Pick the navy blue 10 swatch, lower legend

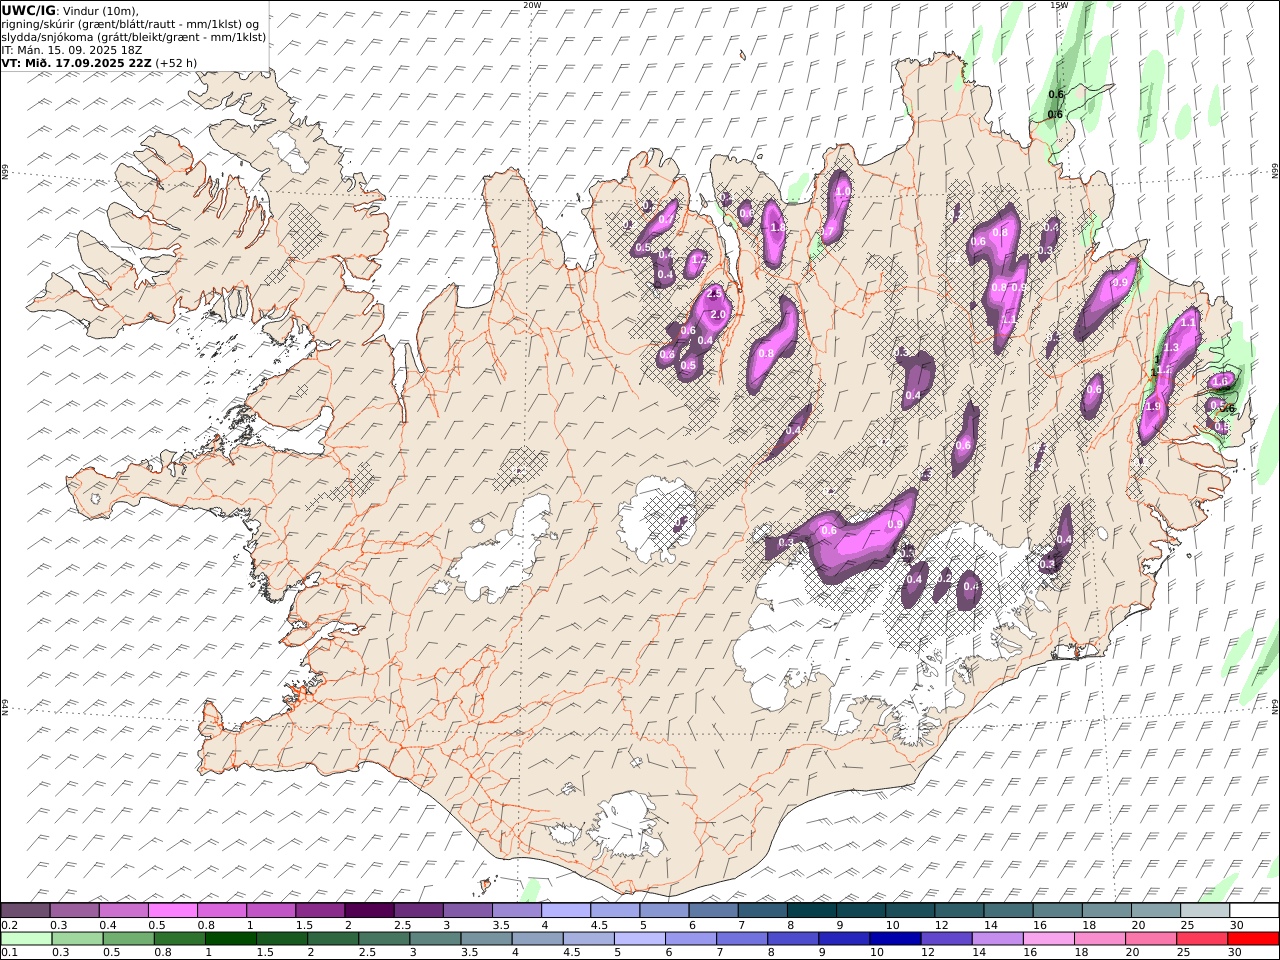pos(895,939)
